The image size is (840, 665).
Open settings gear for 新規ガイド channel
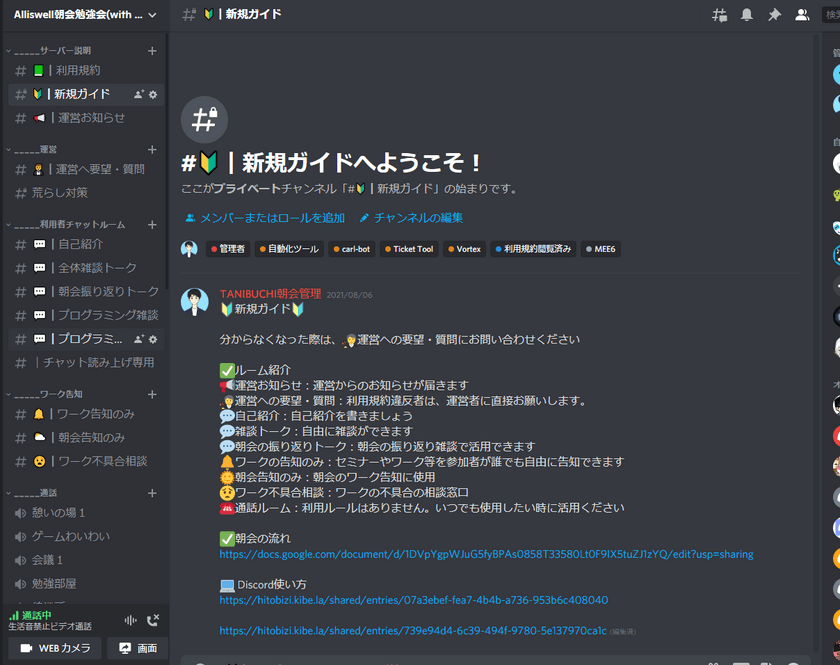click(x=154, y=94)
